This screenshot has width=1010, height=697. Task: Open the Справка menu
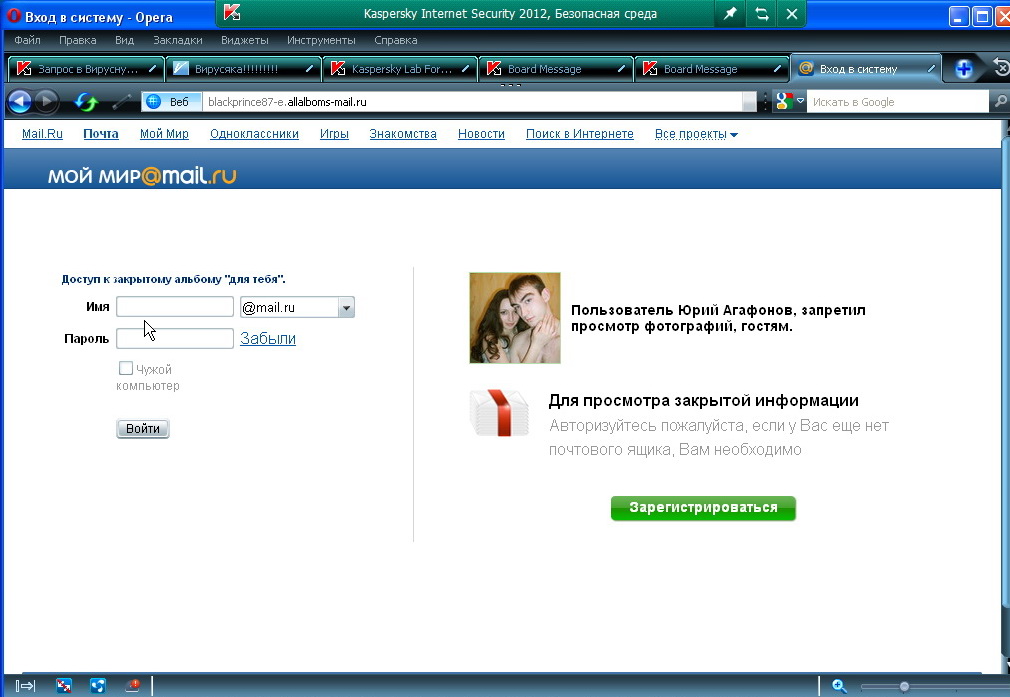[x=395, y=40]
